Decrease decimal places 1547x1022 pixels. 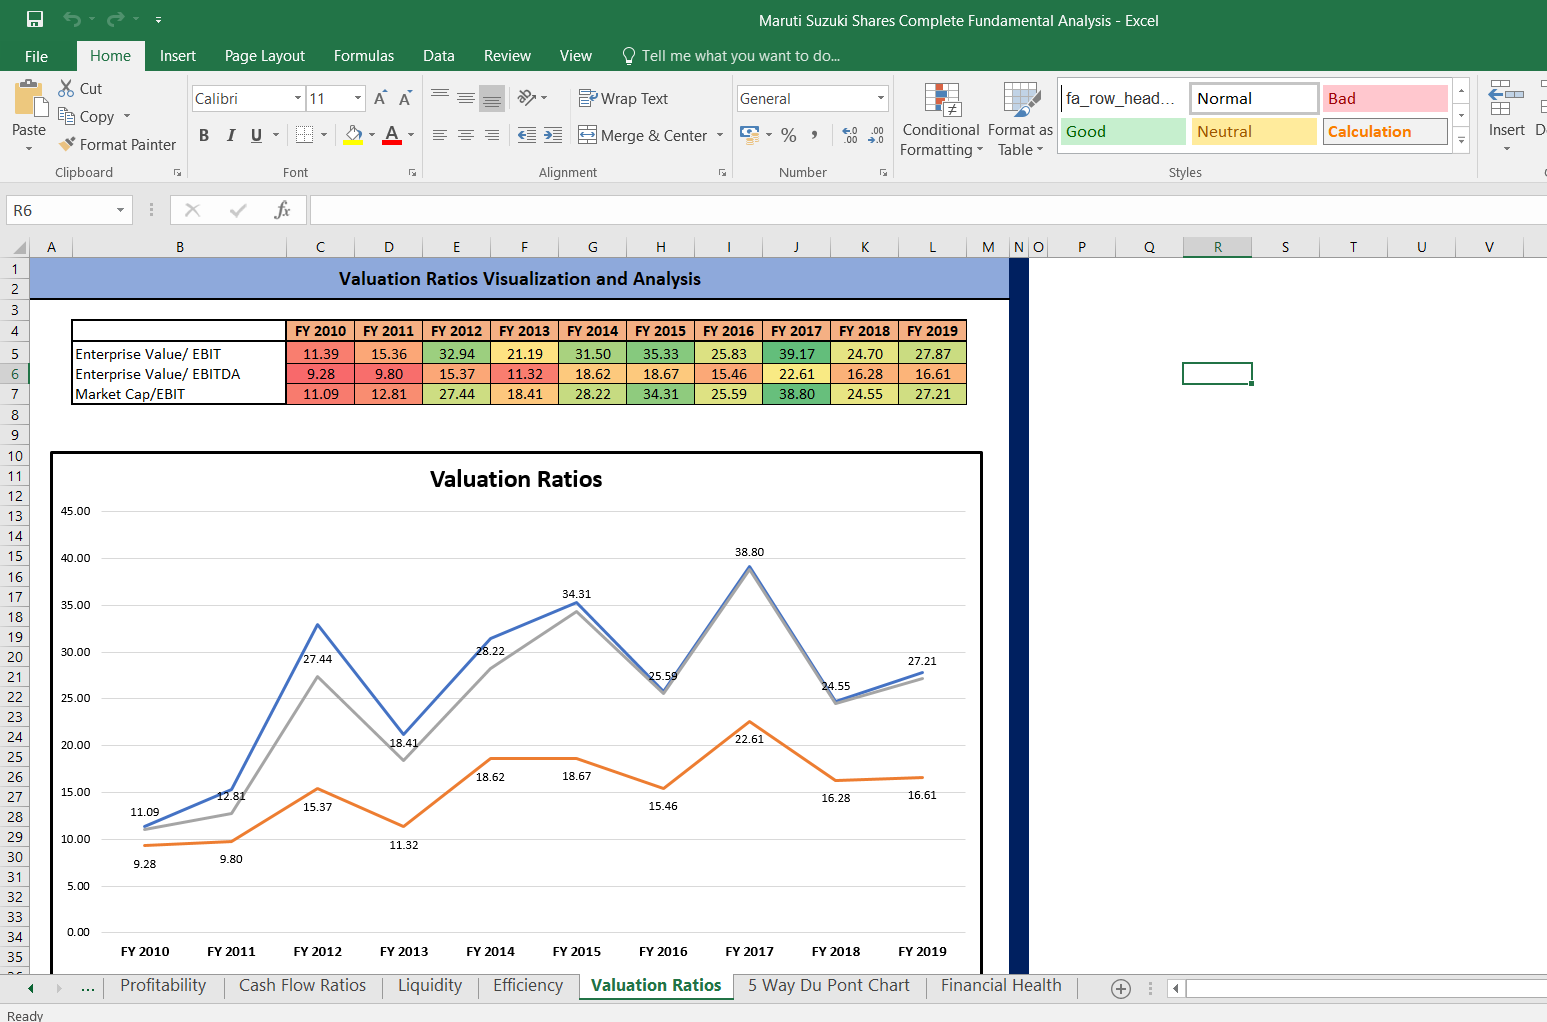point(876,135)
